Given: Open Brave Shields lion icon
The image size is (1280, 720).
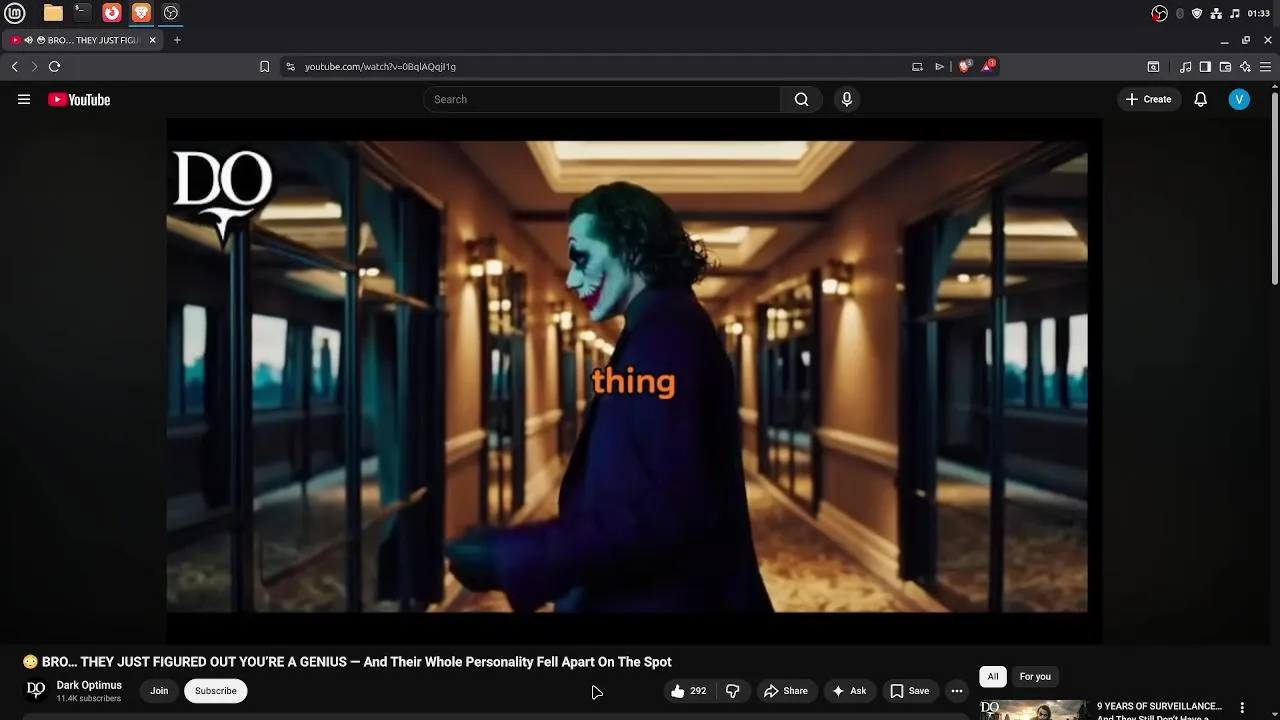Looking at the screenshot, I should point(964,66).
